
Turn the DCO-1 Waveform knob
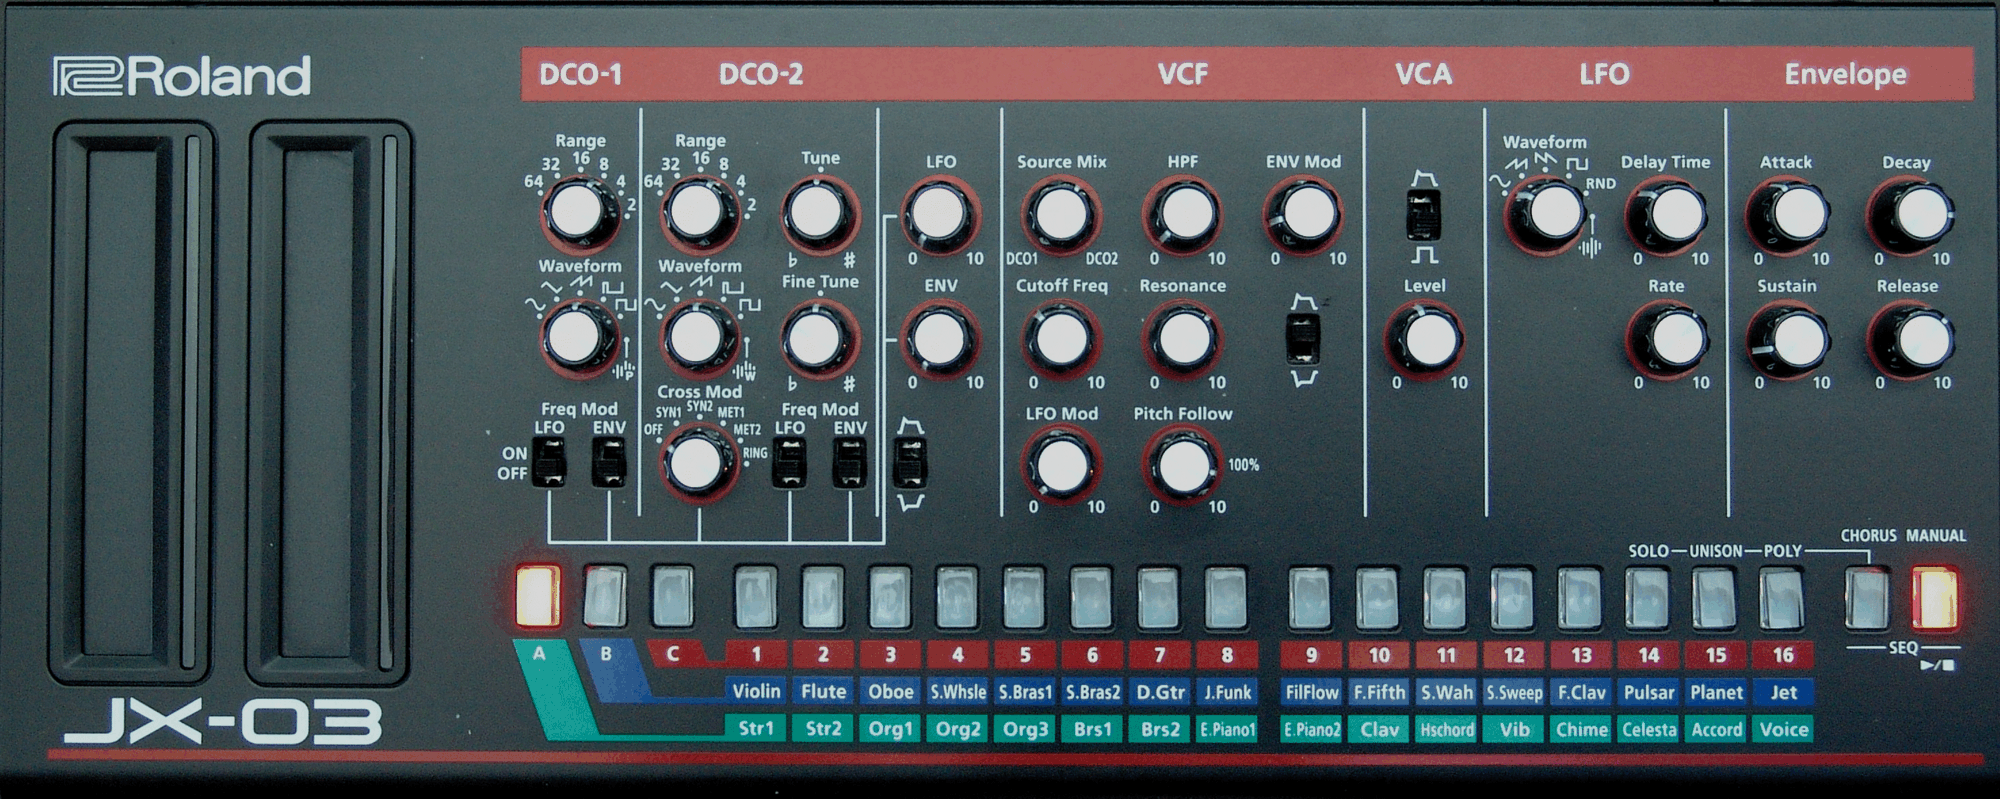(577, 338)
